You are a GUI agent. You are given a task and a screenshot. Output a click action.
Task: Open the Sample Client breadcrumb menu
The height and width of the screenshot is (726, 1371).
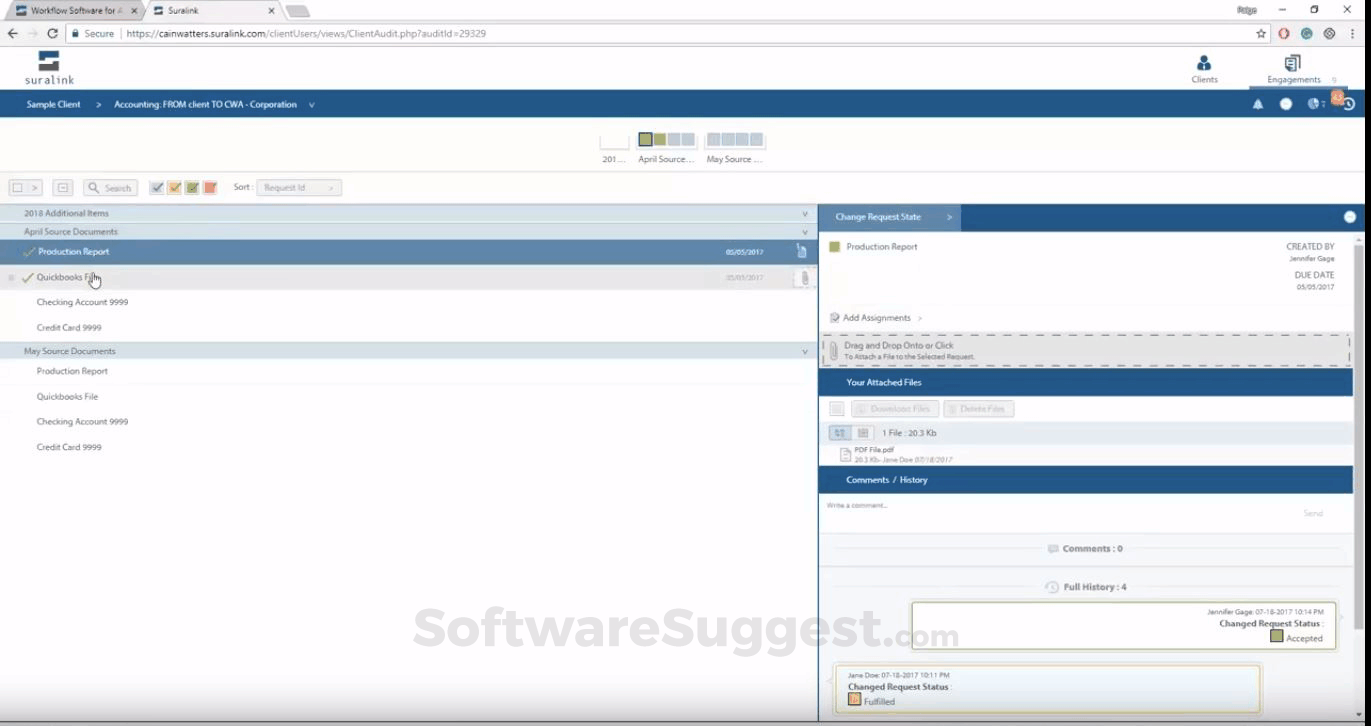point(53,104)
